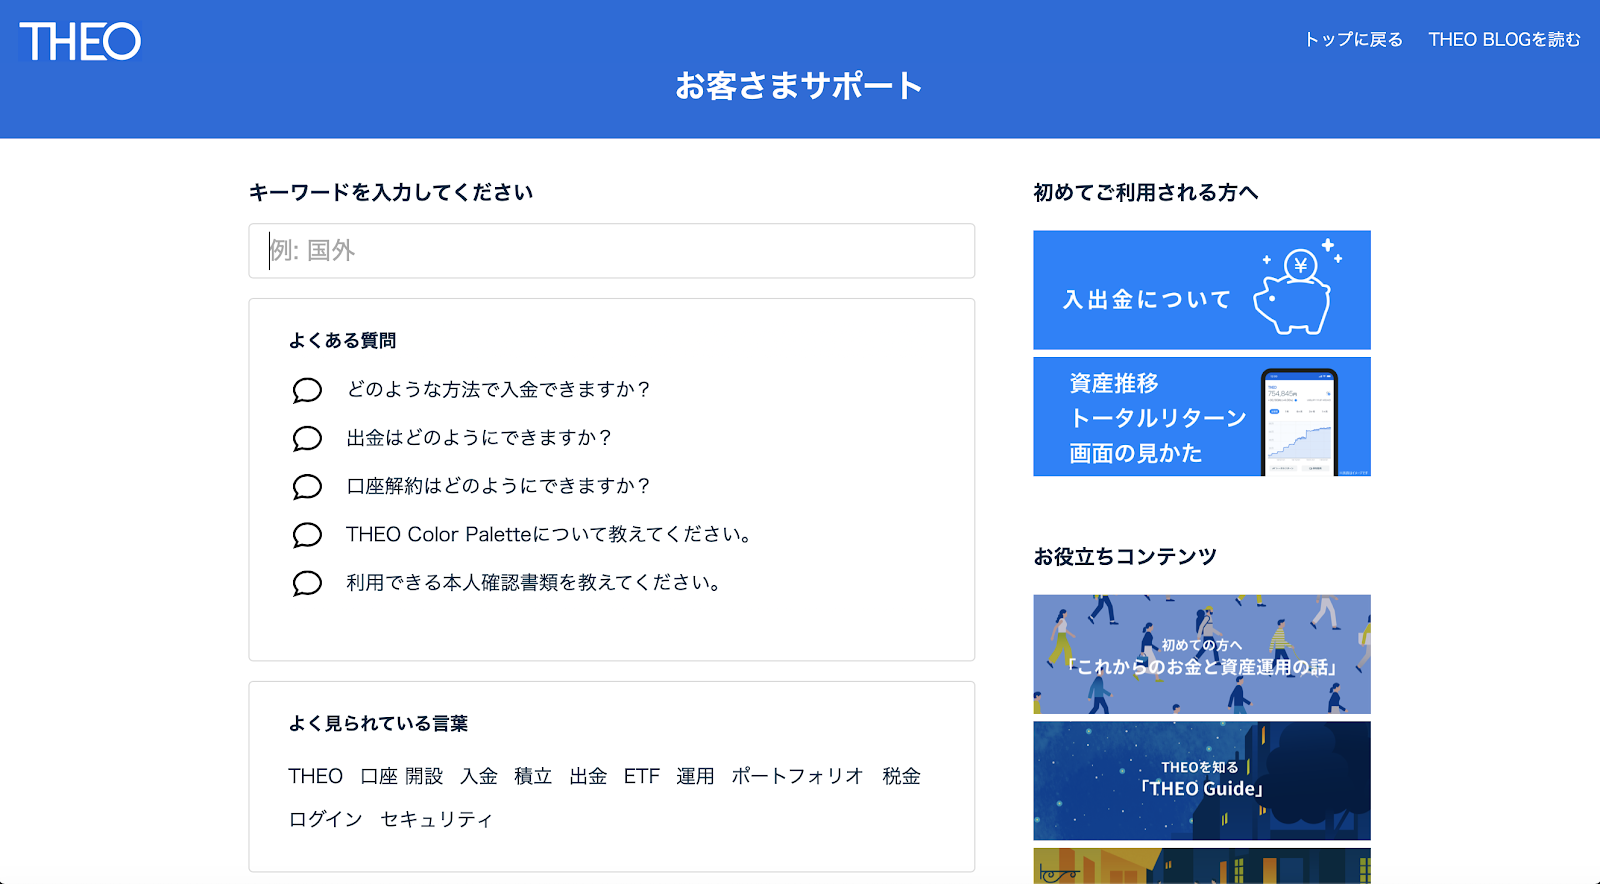This screenshot has height=884, width=1600.
Task: Click the お客さまサポート page title
Action: (799, 86)
